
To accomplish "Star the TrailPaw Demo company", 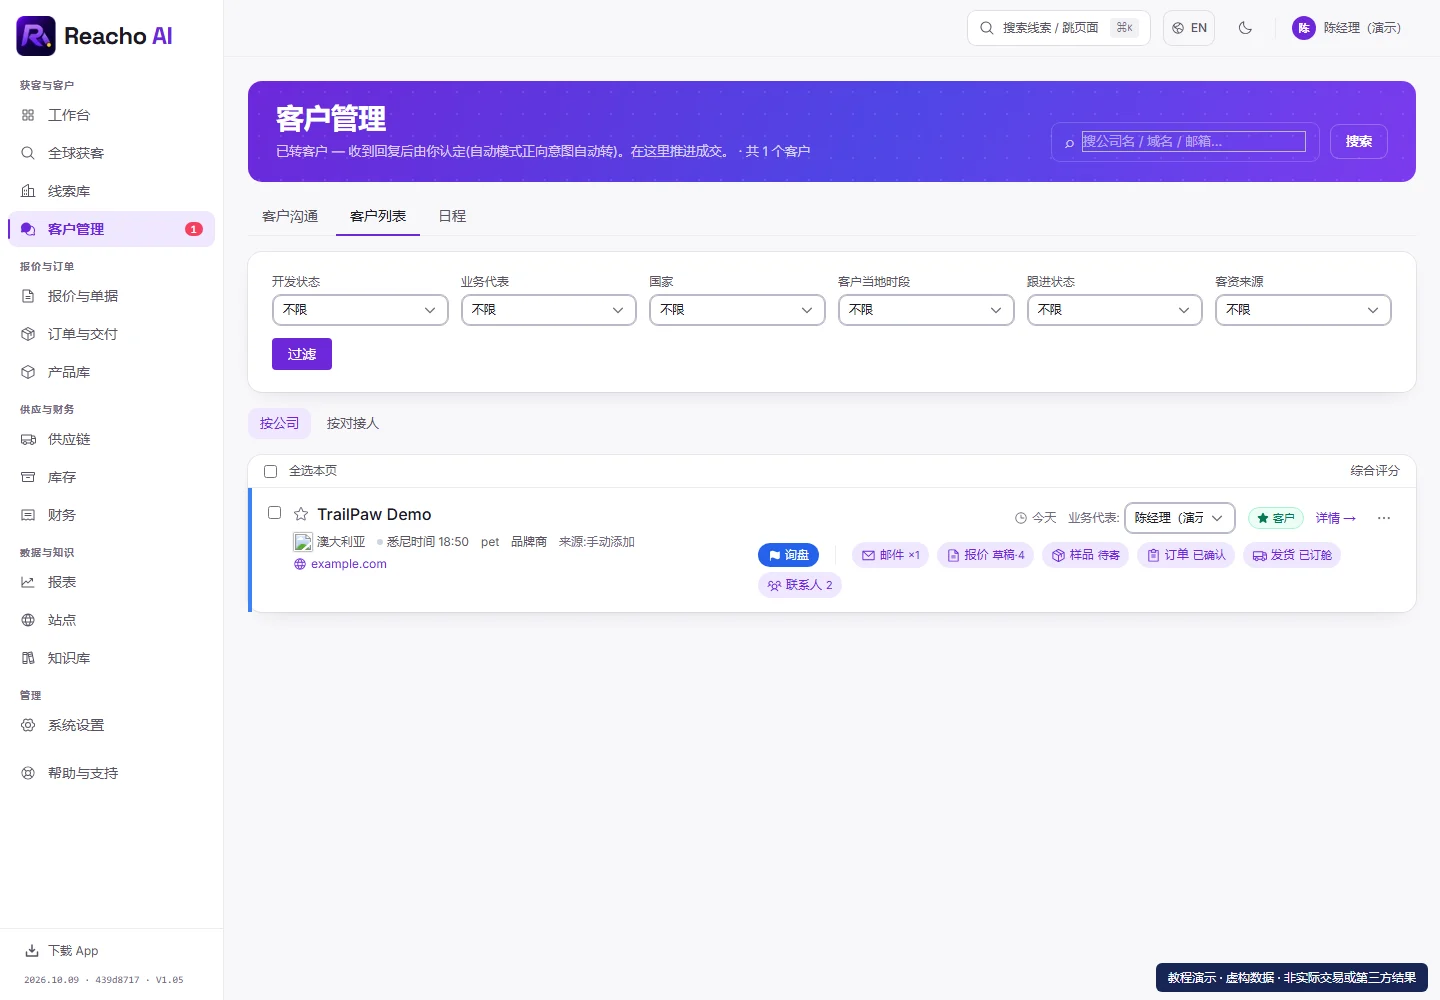I will [x=301, y=514].
